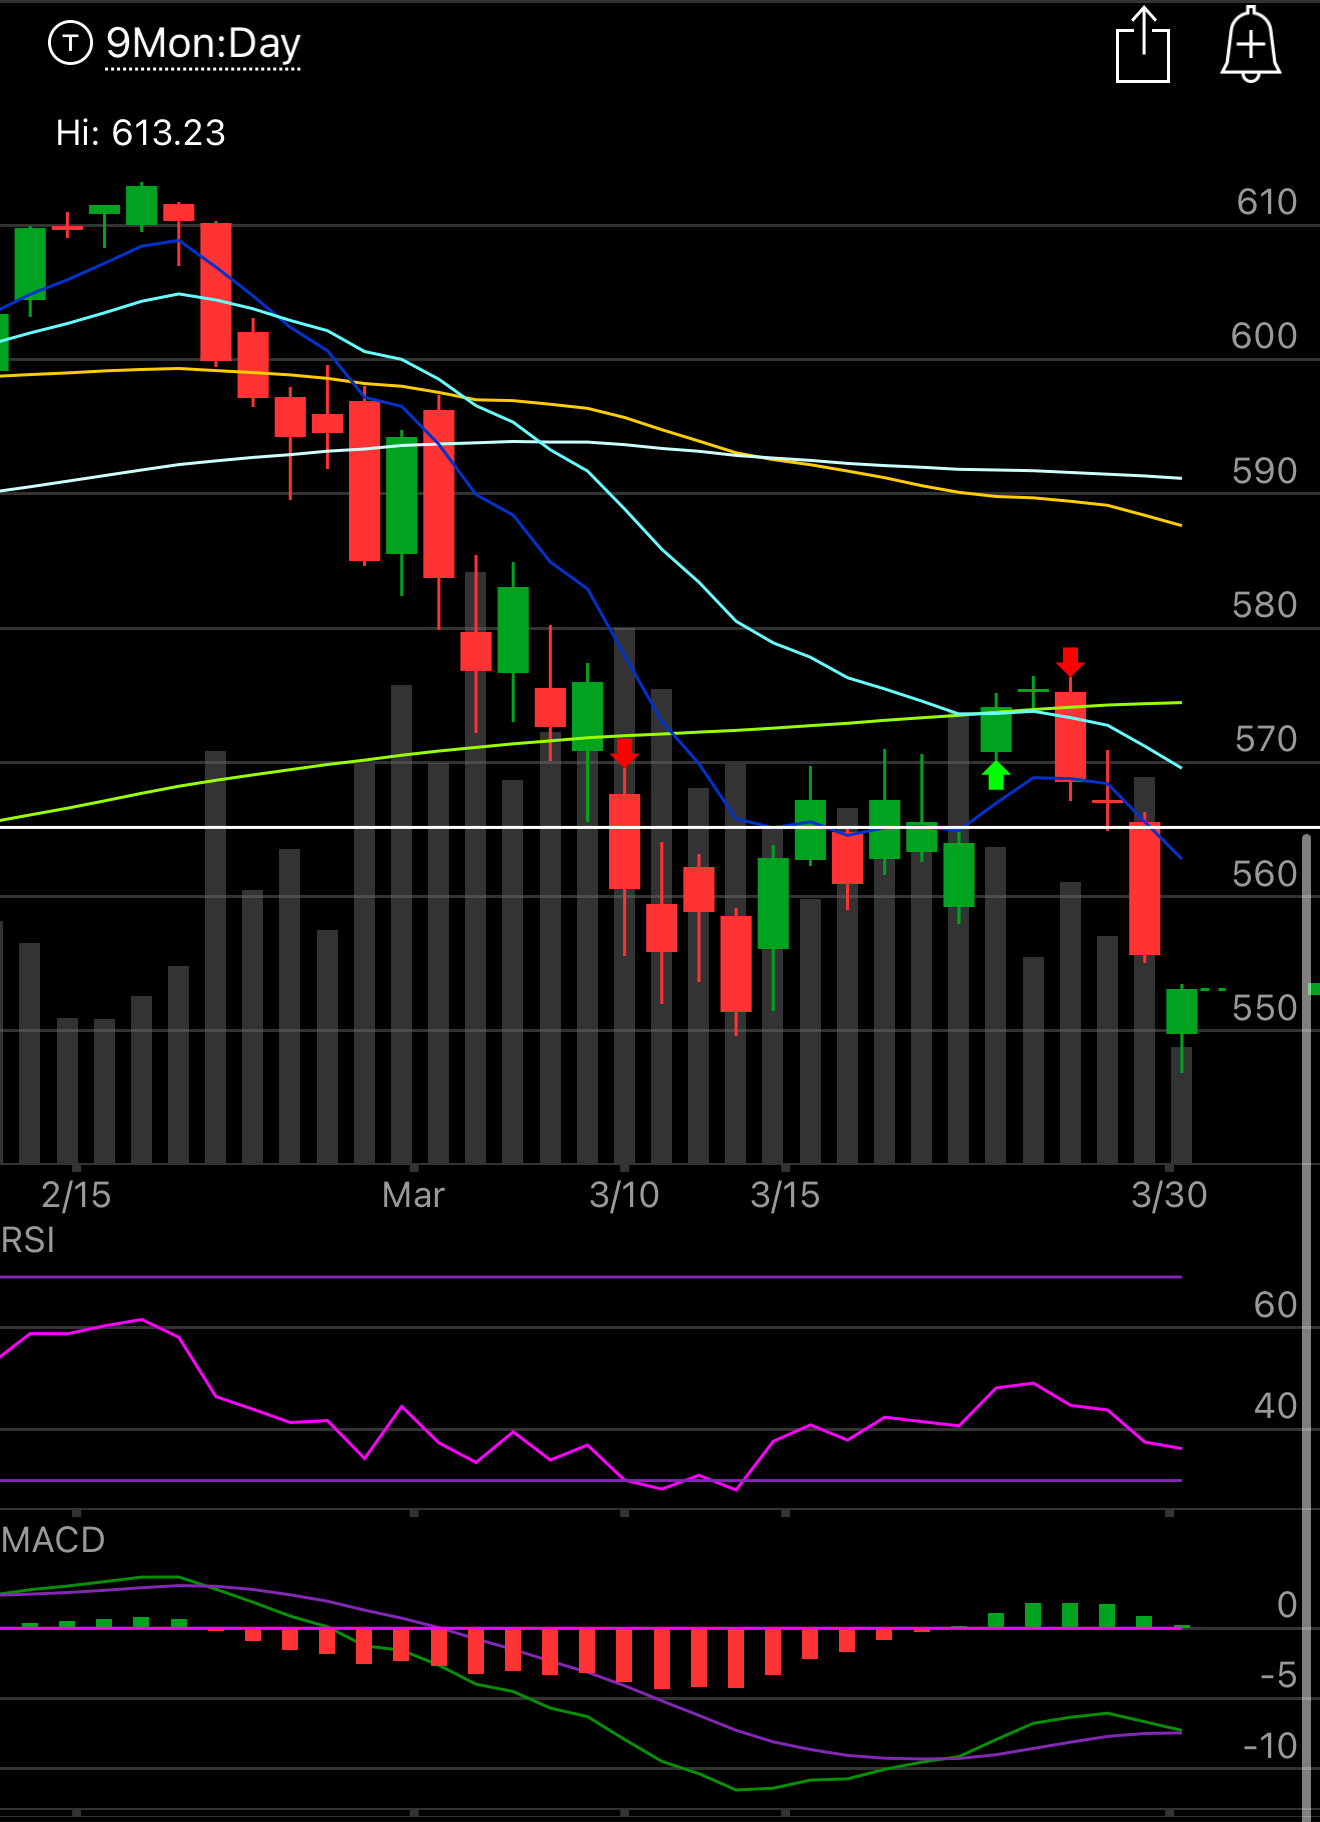Click the MACD -10 scale label
This screenshot has height=1822, width=1320.
pos(1270,1746)
